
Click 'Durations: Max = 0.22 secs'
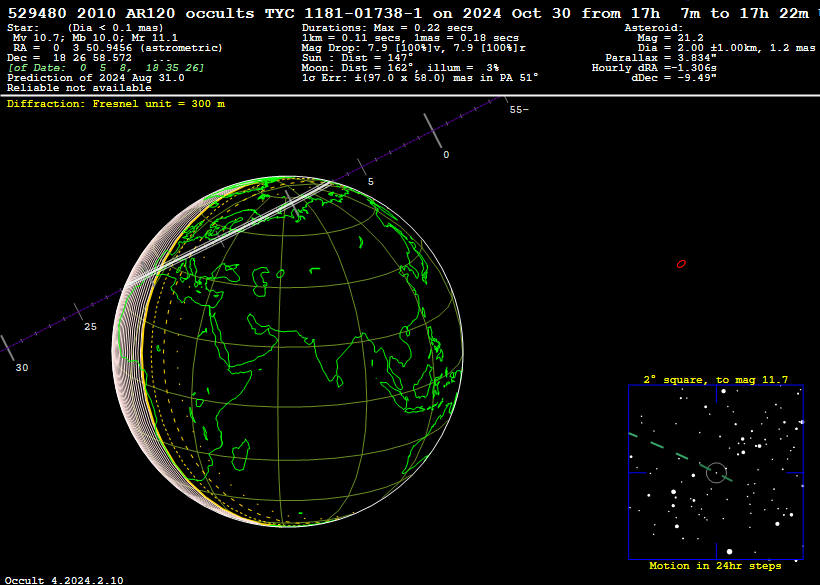[x=387, y=28]
